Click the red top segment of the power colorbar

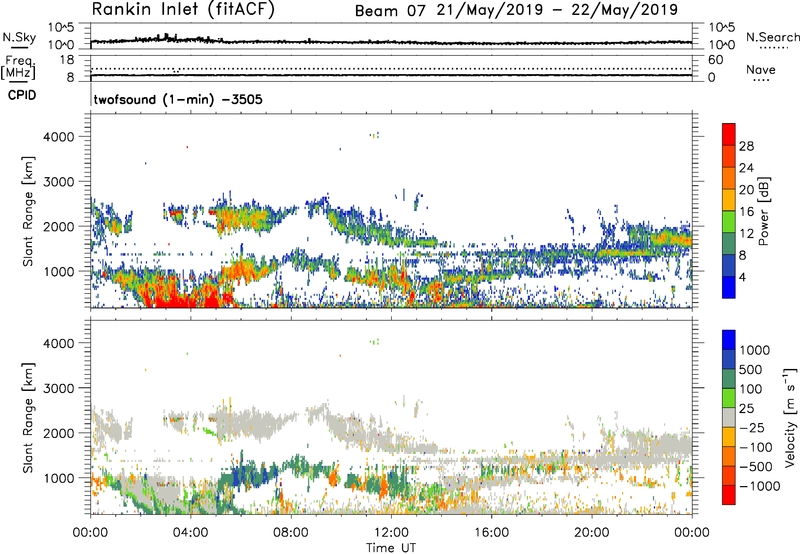tap(729, 134)
